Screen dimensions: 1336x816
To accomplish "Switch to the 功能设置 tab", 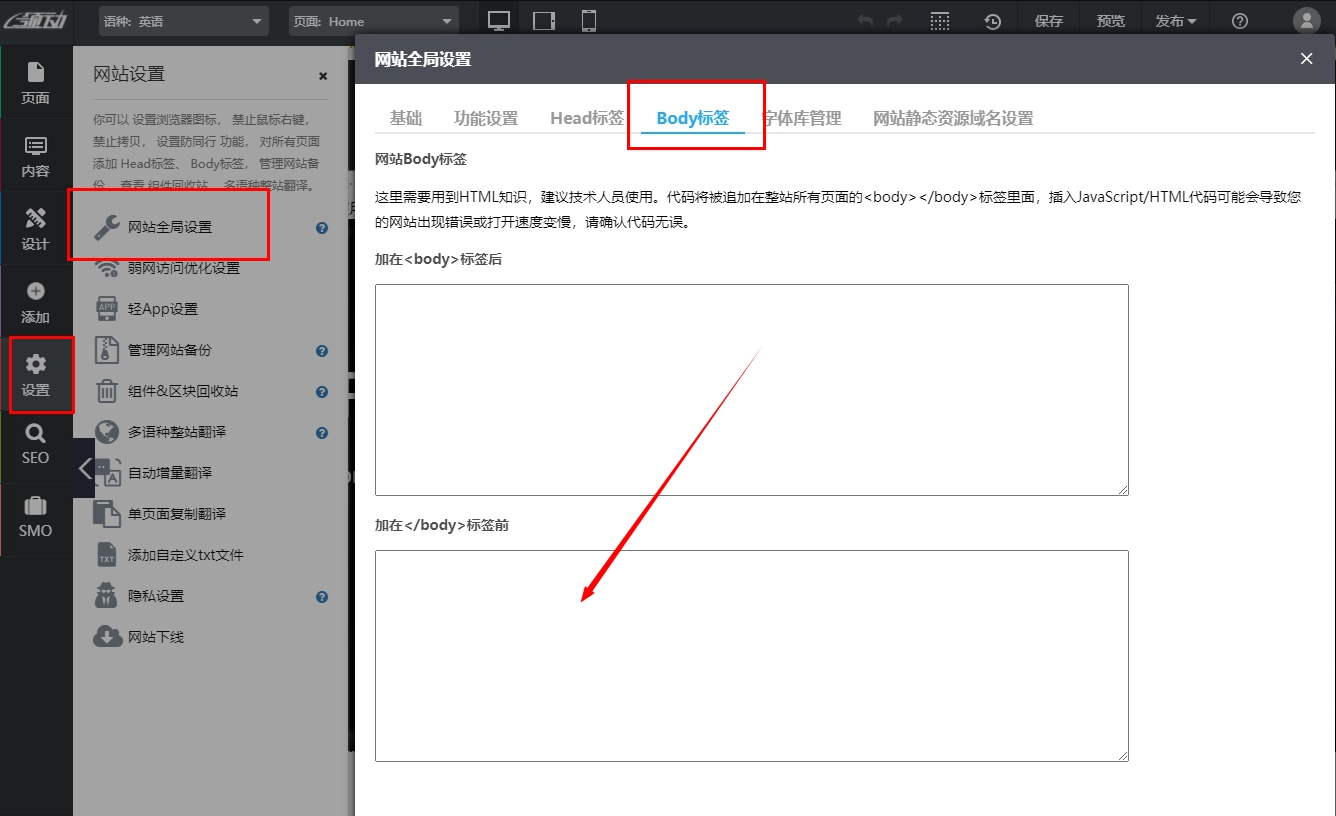I will coord(486,118).
